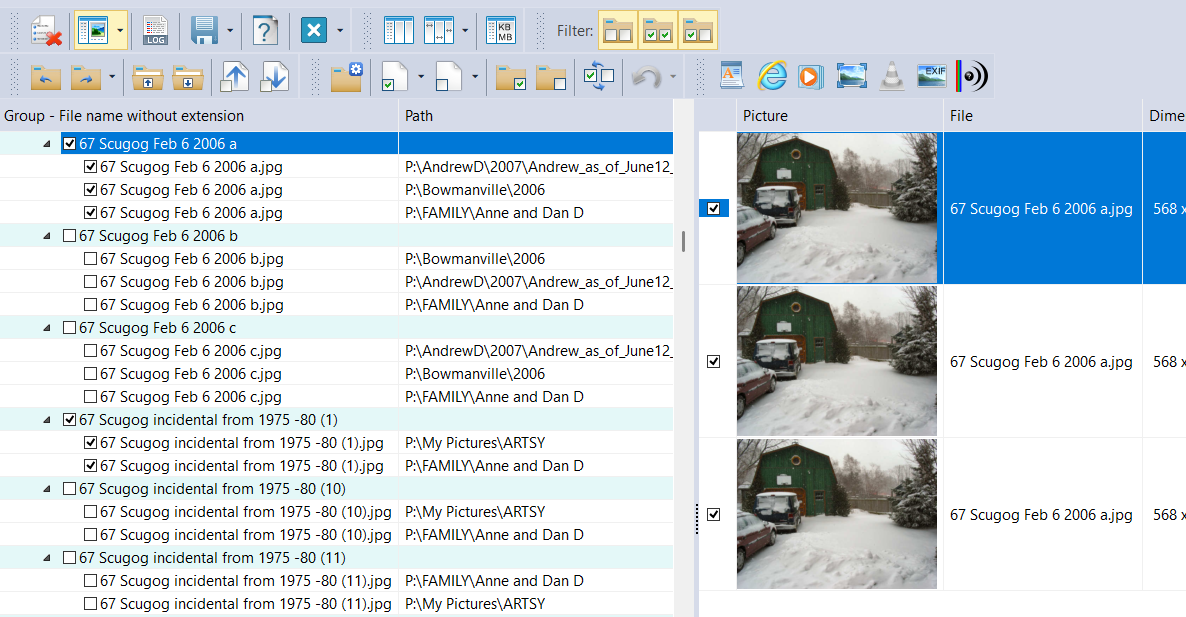Open with Internet Explorer icon
The image size is (1186, 617).
point(772,76)
